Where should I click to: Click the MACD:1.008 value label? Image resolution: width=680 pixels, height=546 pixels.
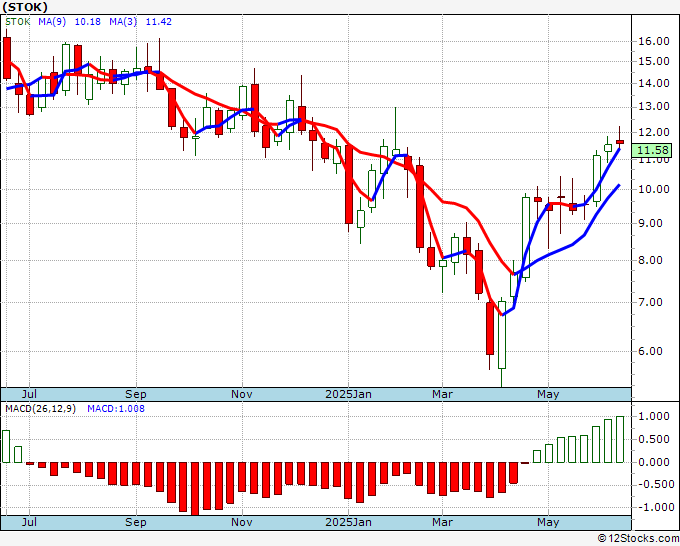tap(116, 409)
